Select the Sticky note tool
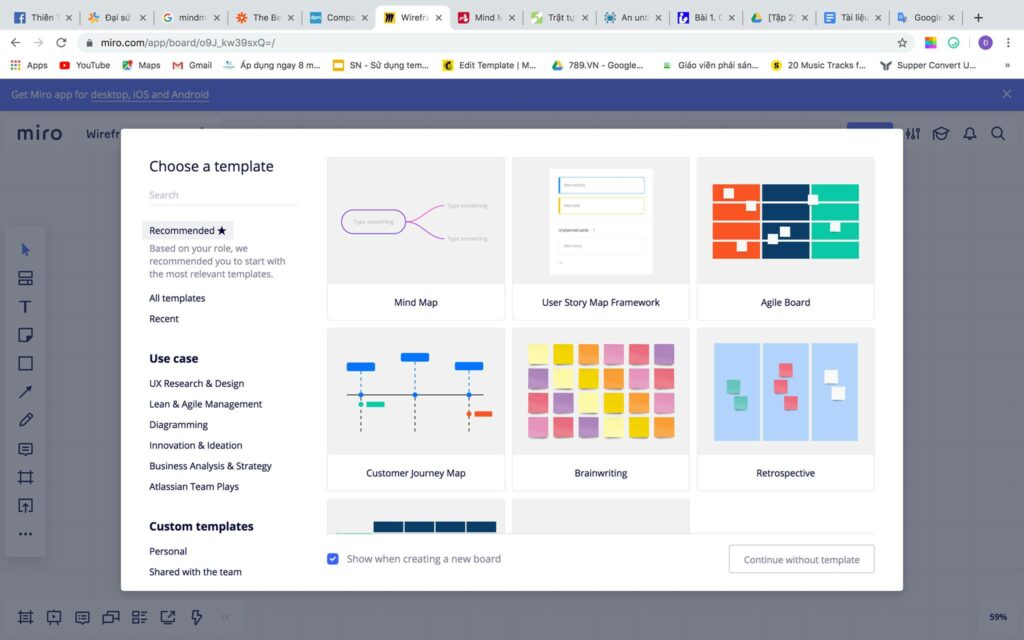This screenshot has height=640, width=1024. (x=25, y=335)
